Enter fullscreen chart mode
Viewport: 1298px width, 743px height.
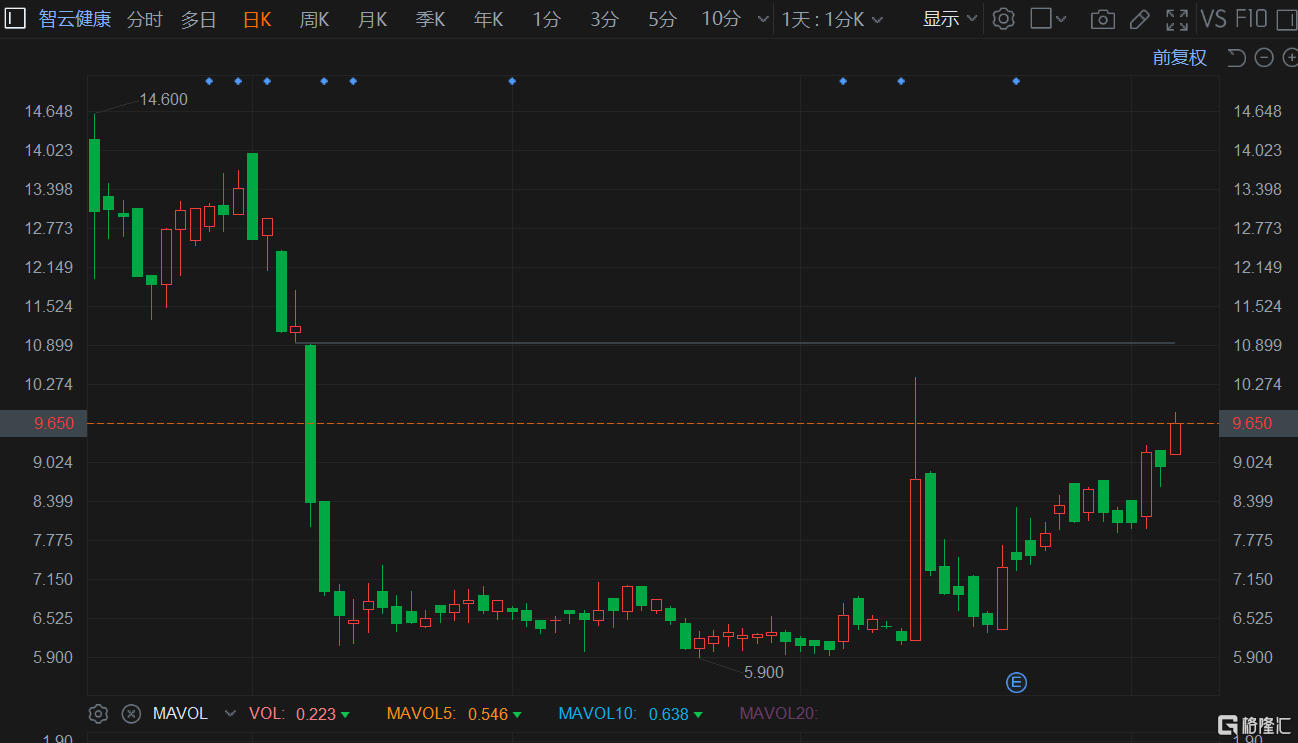coord(1177,19)
